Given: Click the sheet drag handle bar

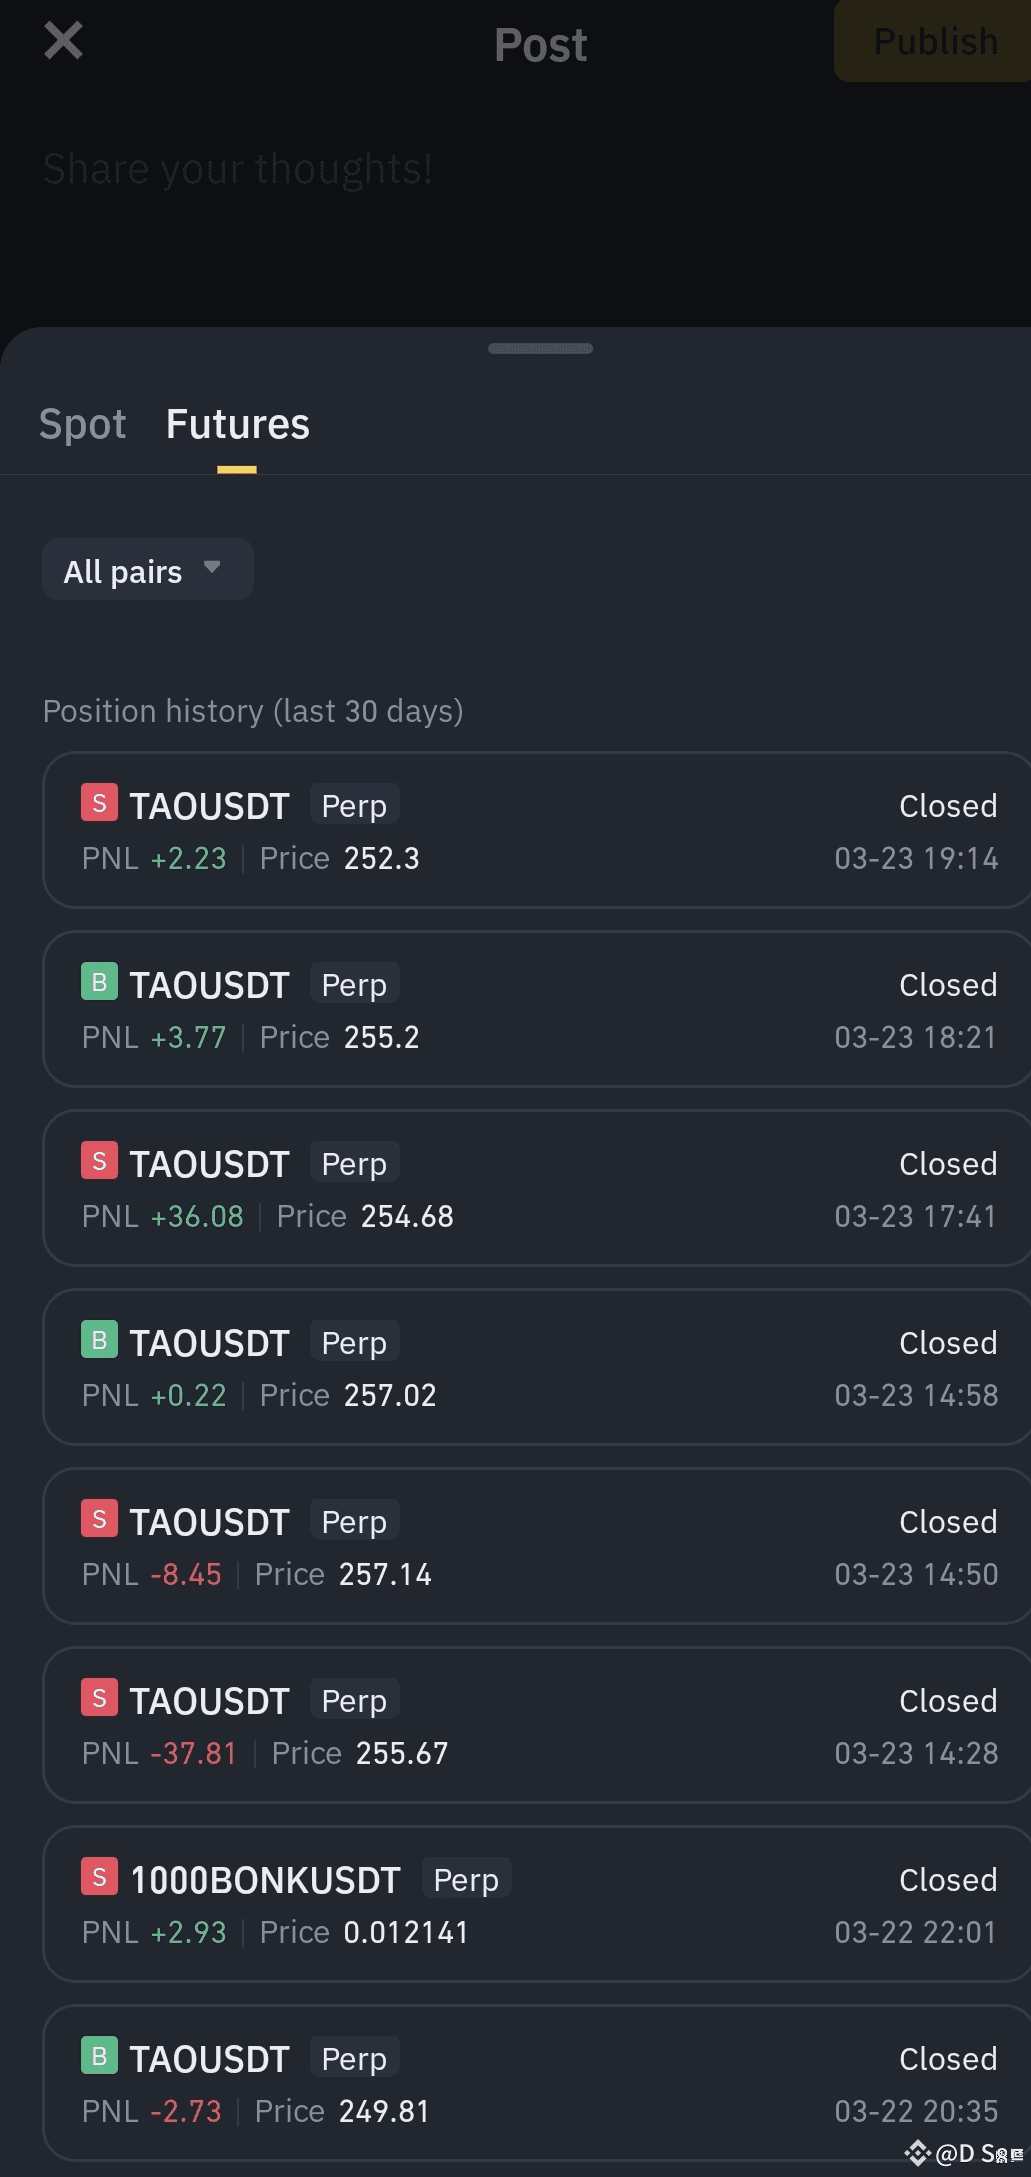Looking at the screenshot, I should (540, 348).
